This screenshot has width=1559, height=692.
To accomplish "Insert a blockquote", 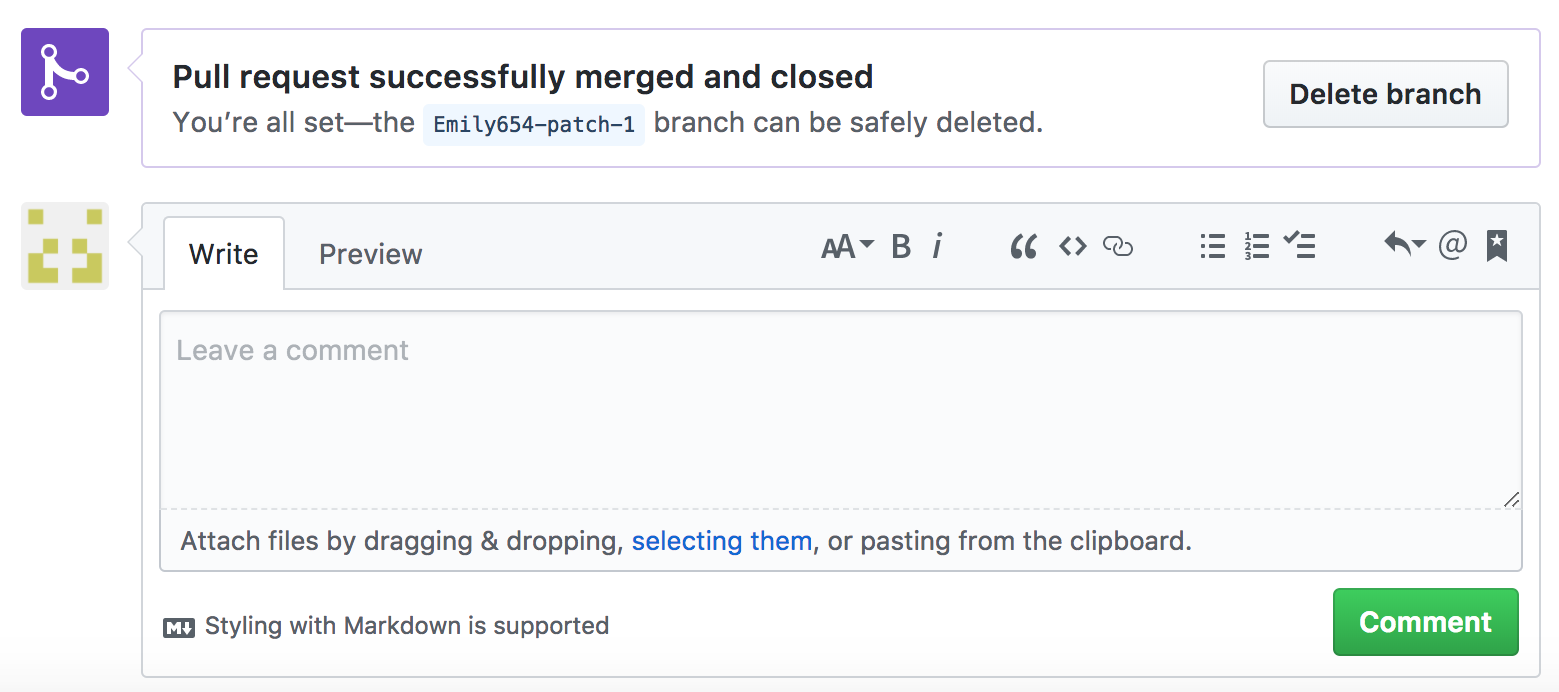I will pyautogui.click(x=1023, y=246).
